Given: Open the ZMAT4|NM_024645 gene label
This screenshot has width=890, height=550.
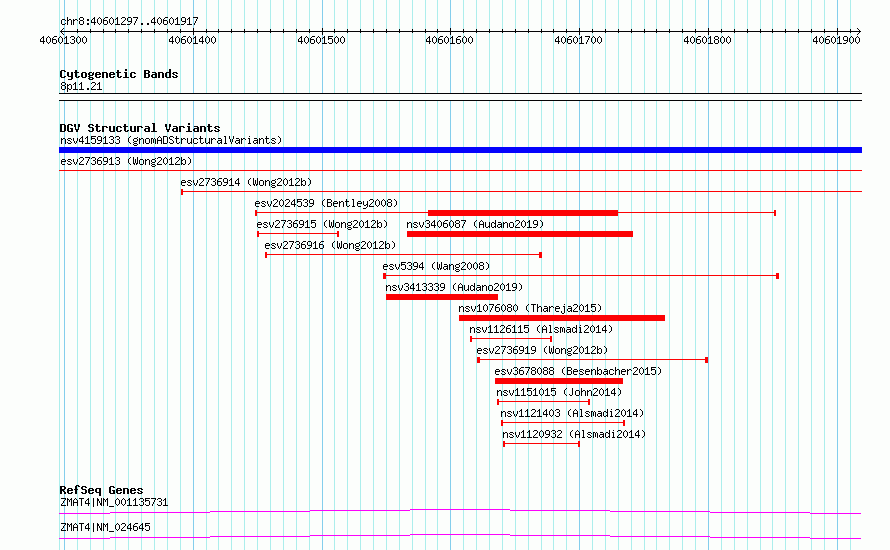Looking at the screenshot, I should [x=106, y=527].
